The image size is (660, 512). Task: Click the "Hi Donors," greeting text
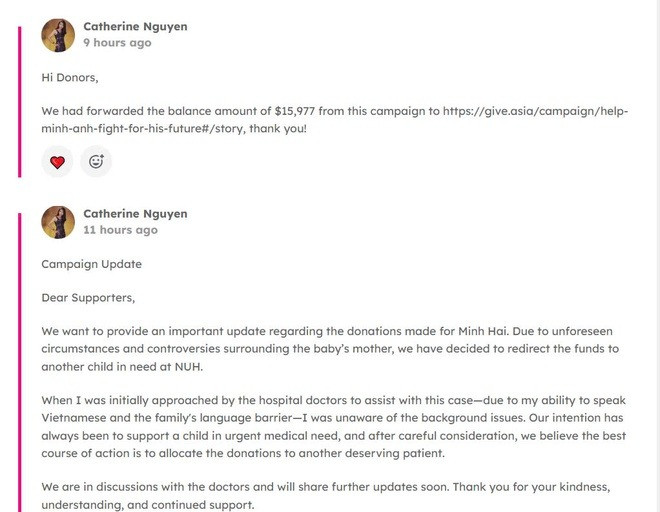[70, 77]
